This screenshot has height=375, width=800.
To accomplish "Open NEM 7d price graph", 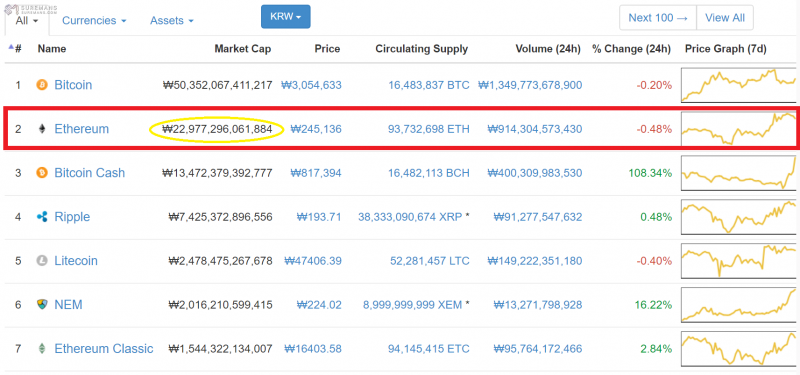I will (x=739, y=305).
